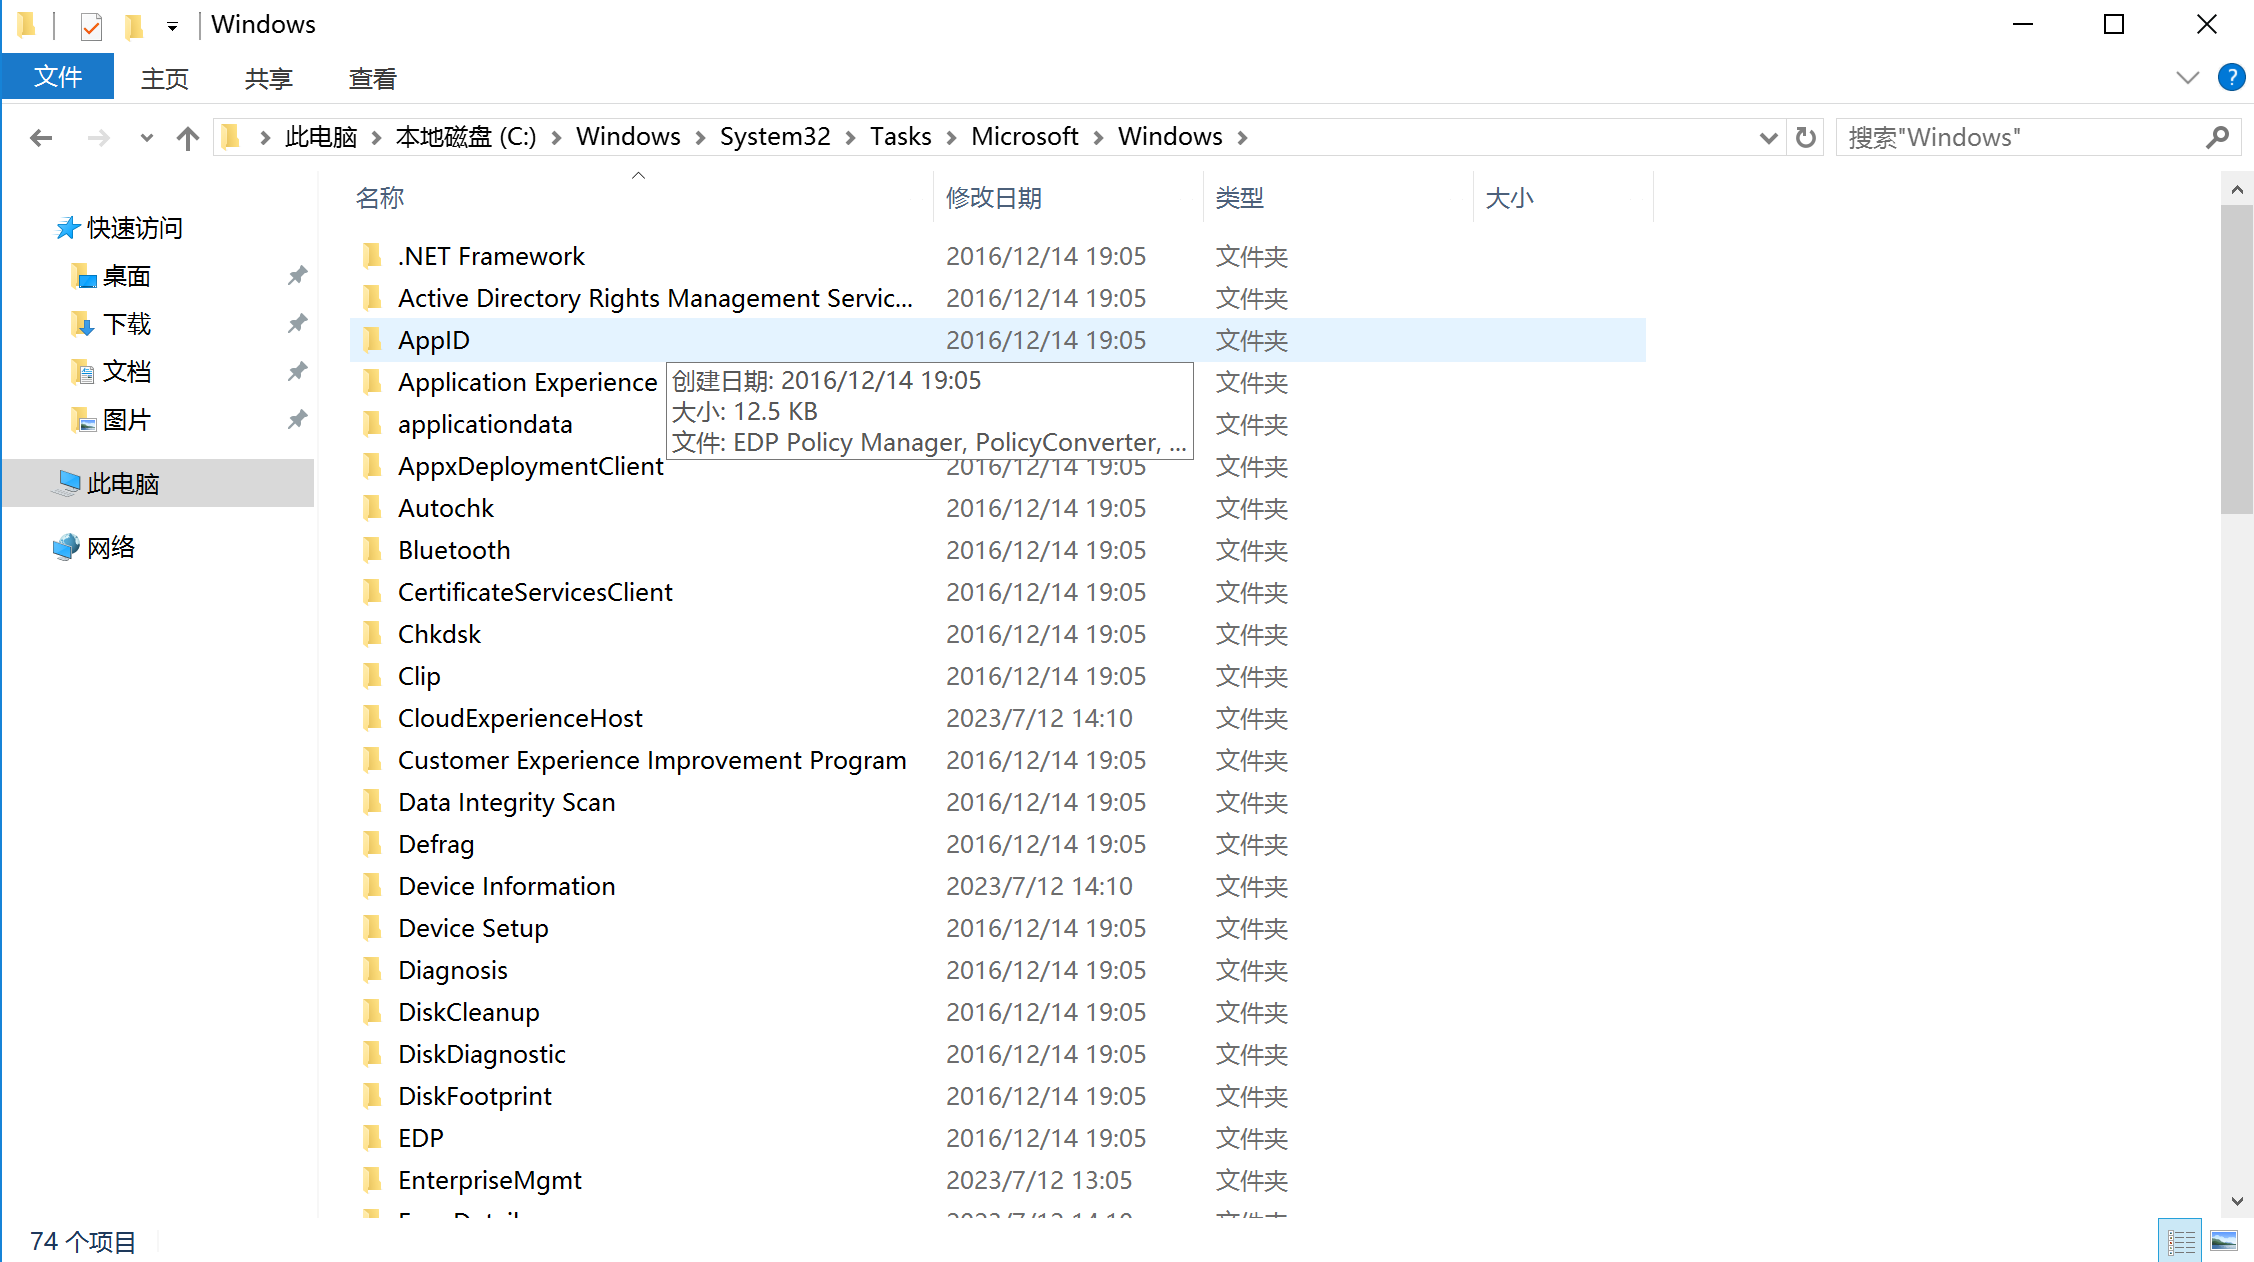The width and height of the screenshot is (2254, 1262).
Task: Toggle pin for Pictures (图片)
Action: click(297, 419)
